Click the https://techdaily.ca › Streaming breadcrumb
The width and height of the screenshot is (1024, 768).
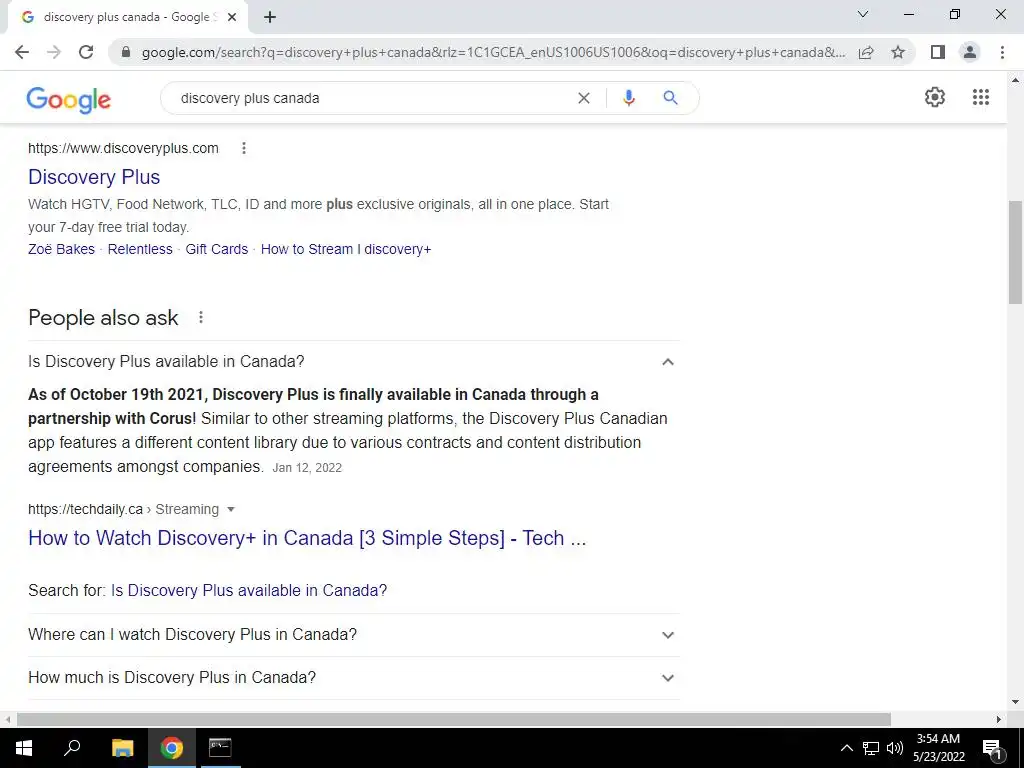click(x=123, y=509)
